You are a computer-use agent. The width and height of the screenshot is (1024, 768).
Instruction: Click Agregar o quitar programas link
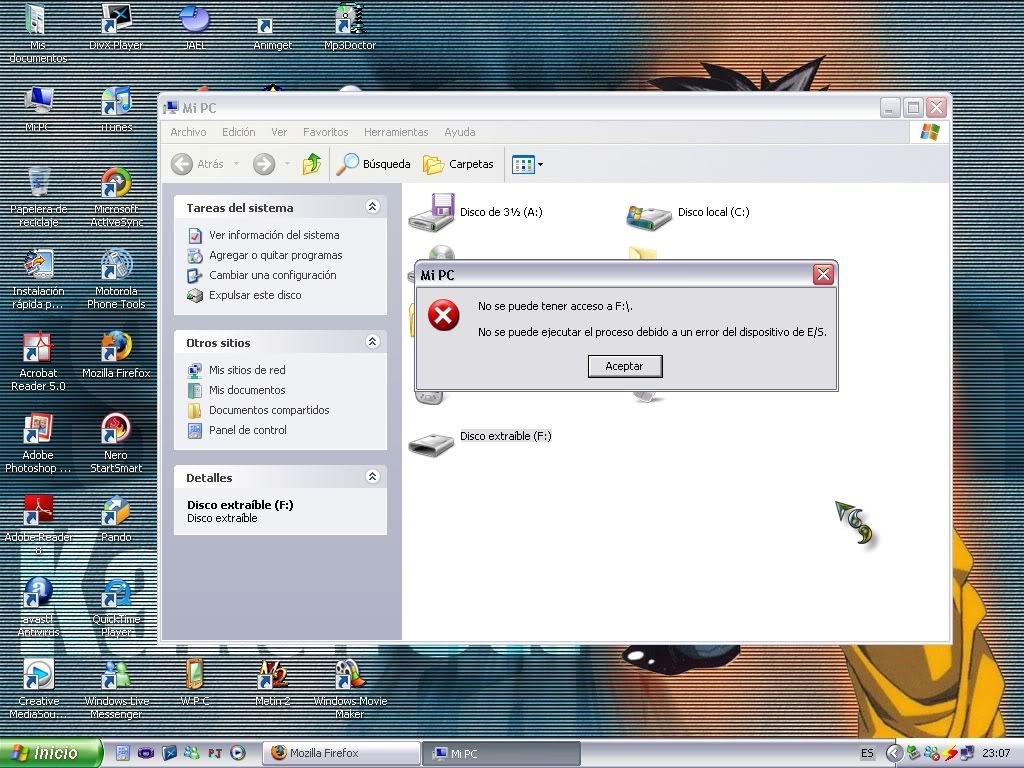(275, 255)
